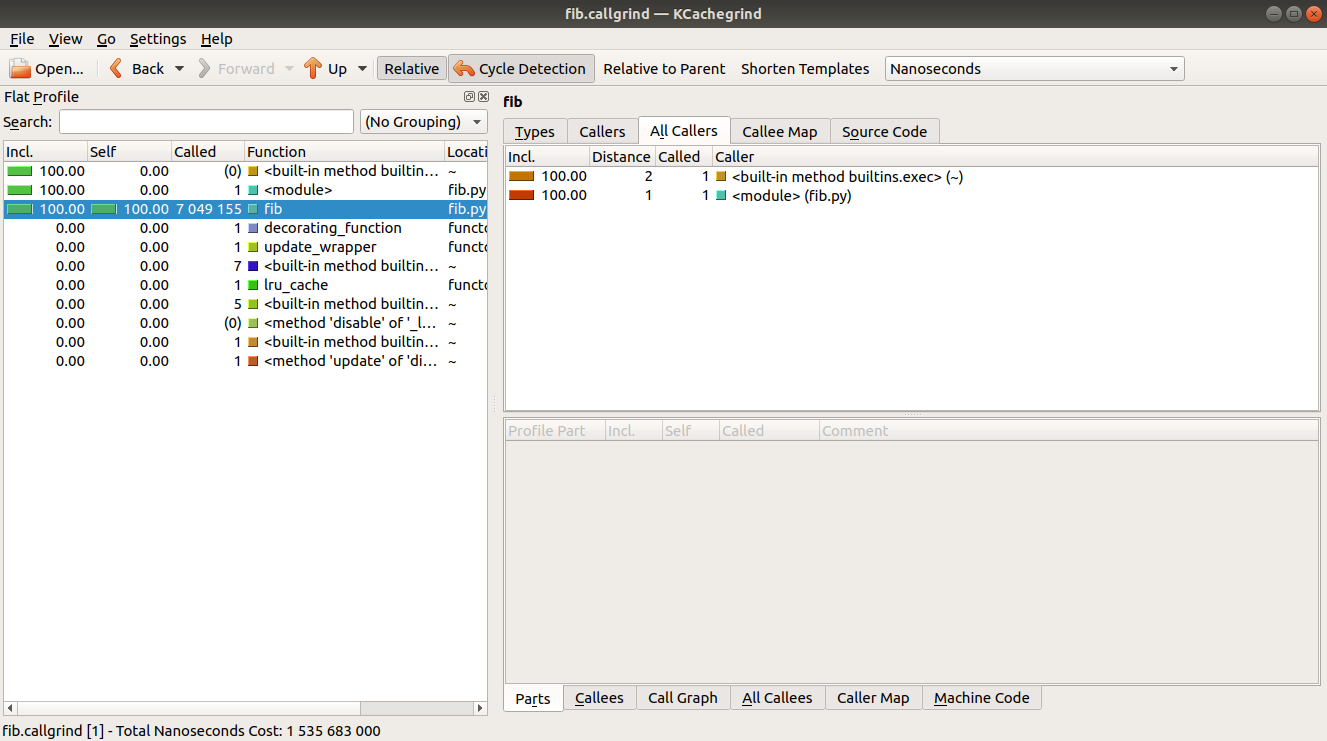Screen dimensions: 1327x741
Task: Open the File menu
Action: (22, 39)
